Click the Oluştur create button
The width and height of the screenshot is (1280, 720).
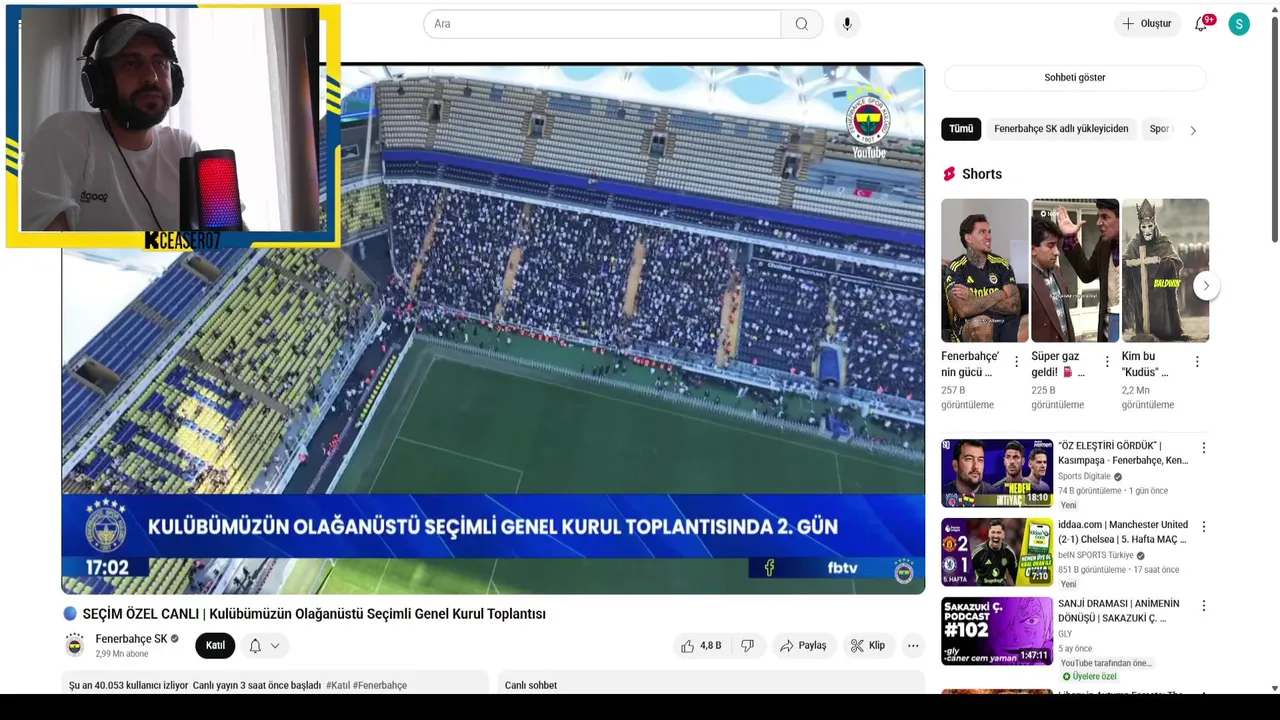(1146, 24)
